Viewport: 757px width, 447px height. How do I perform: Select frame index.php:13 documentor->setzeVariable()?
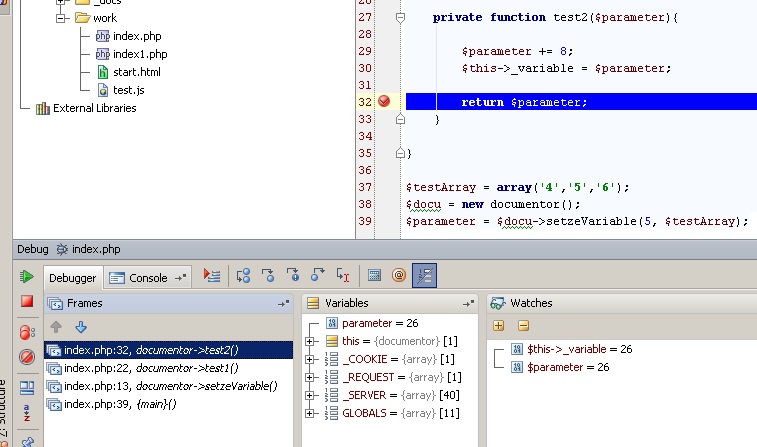[x=168, y=386]
